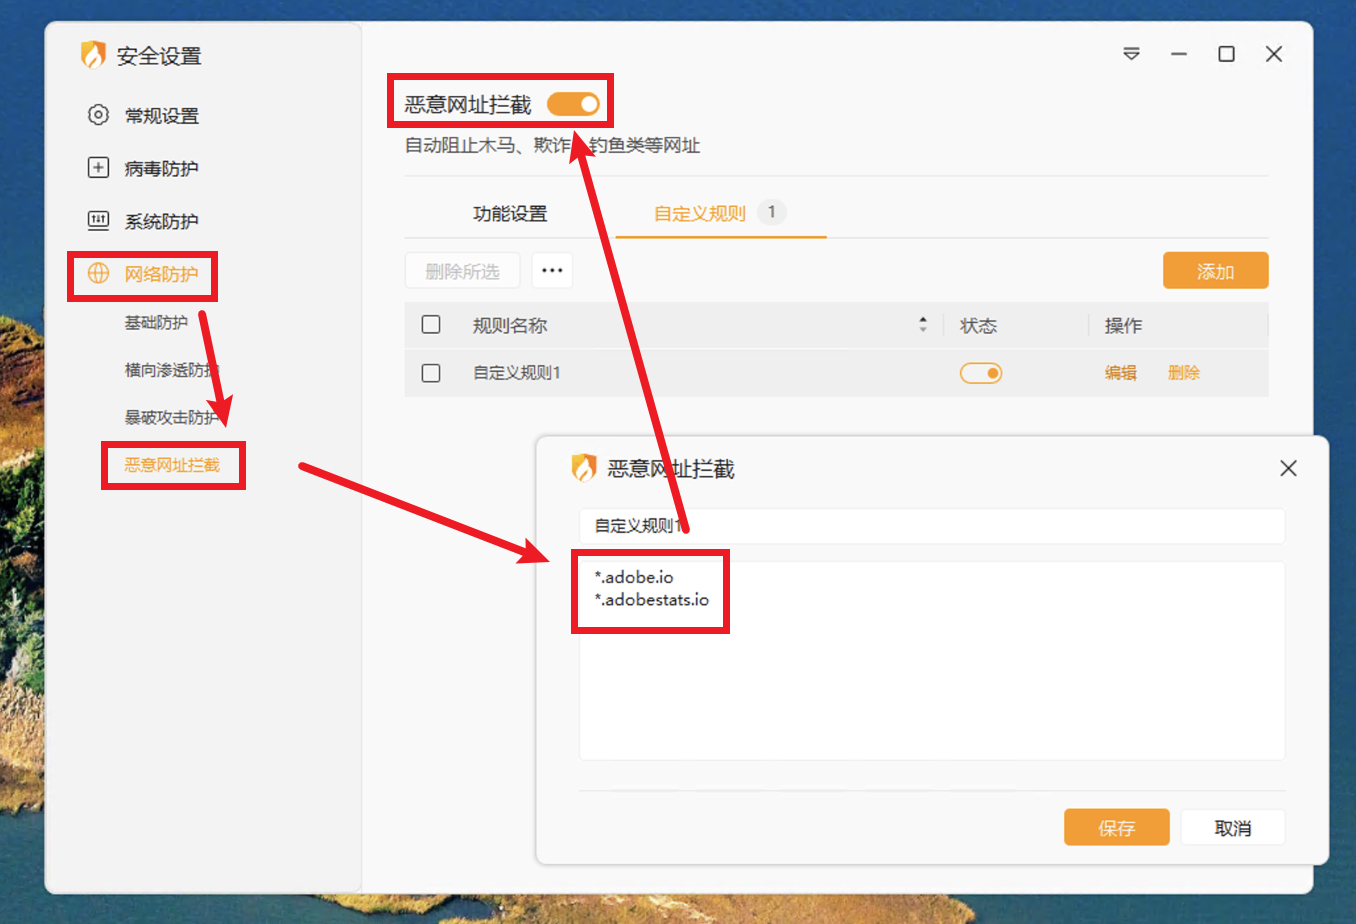This screenshot has height=924, width=1356.
Task: Switch to the 自定义规则 tab
Action: point(700,214)
